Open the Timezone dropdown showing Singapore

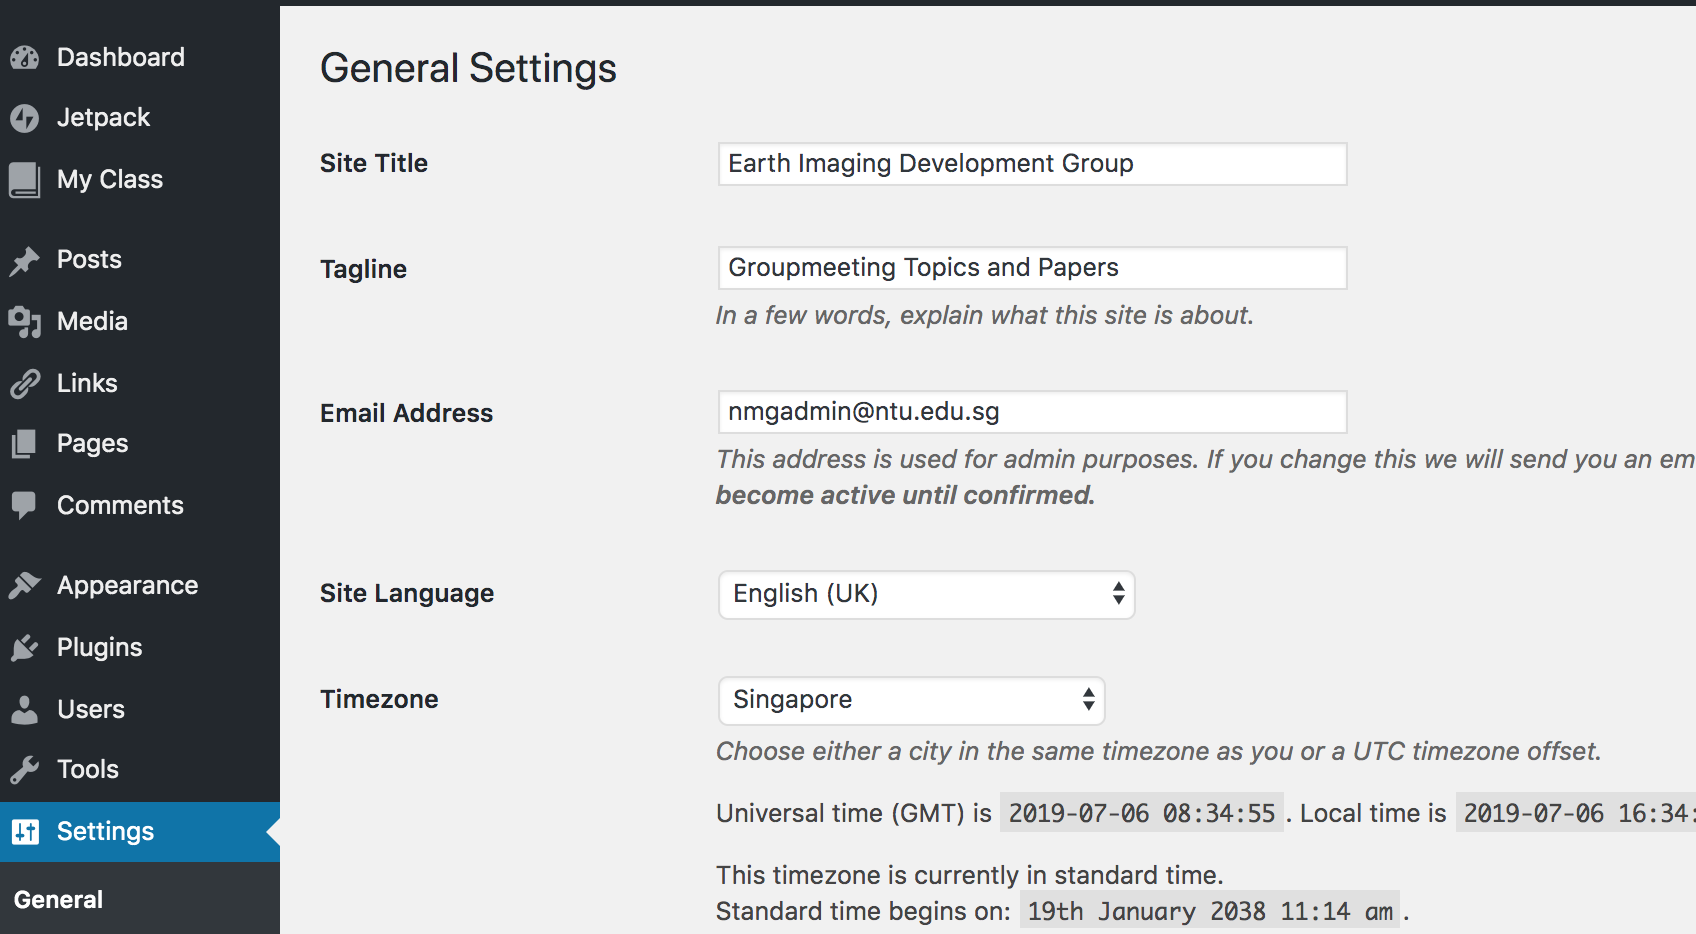pyautogui.click(x=910, y=700)
